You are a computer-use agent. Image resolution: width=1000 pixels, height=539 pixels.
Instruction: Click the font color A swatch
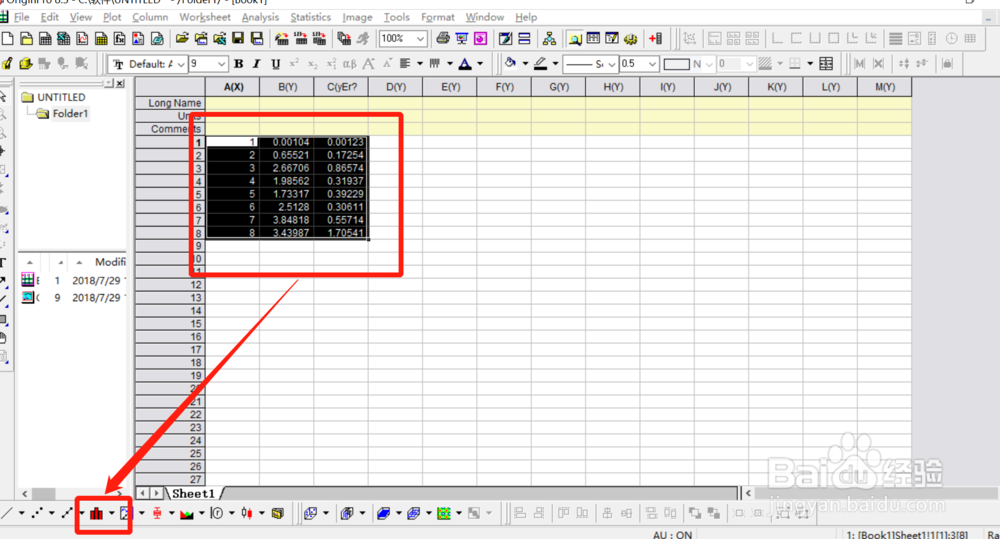click(465, 64)
